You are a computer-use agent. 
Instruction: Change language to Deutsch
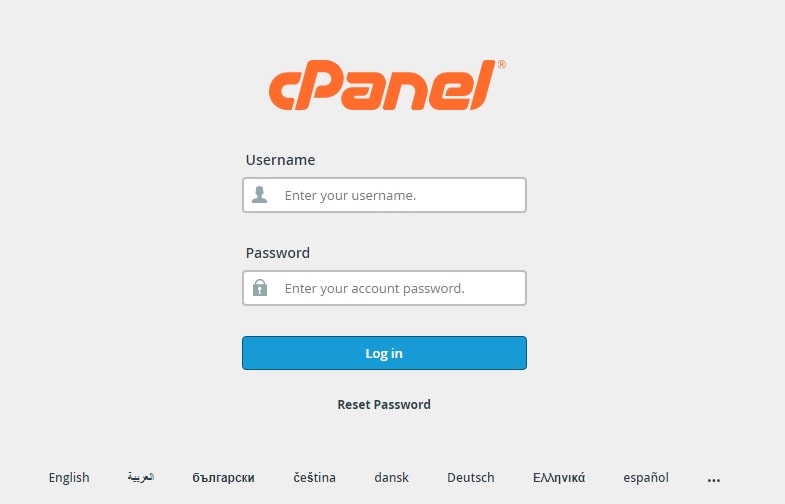[x=471, y=478]
